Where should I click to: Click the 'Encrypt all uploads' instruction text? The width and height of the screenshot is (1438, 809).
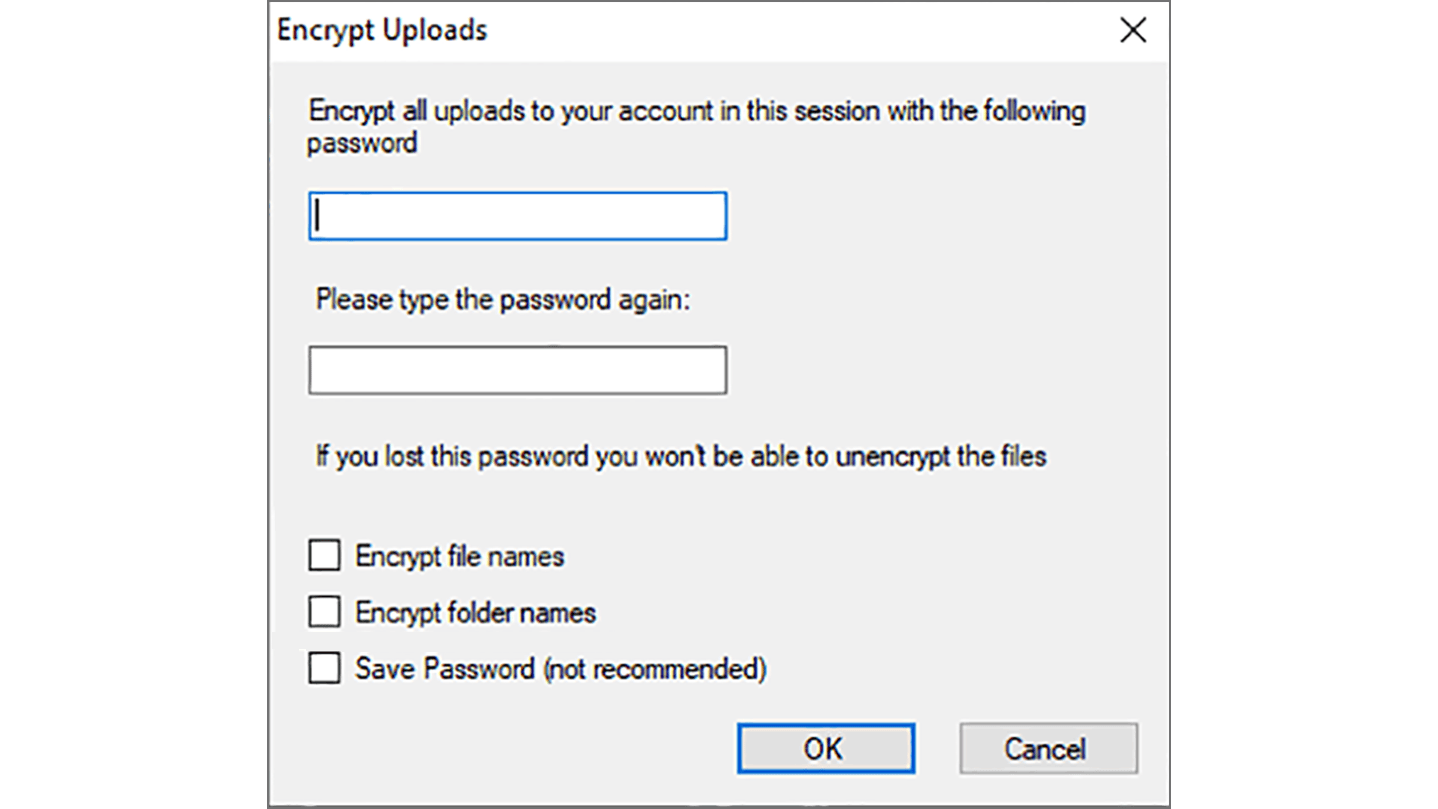[x=696, y=111]
